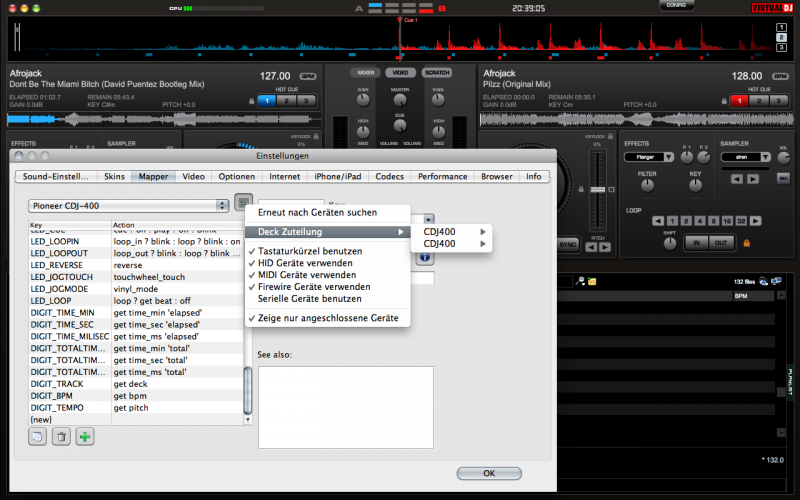800x500 pixels.
Task: Click the blue info icon in Einstellungen
Action: click(x=424, y=258)
